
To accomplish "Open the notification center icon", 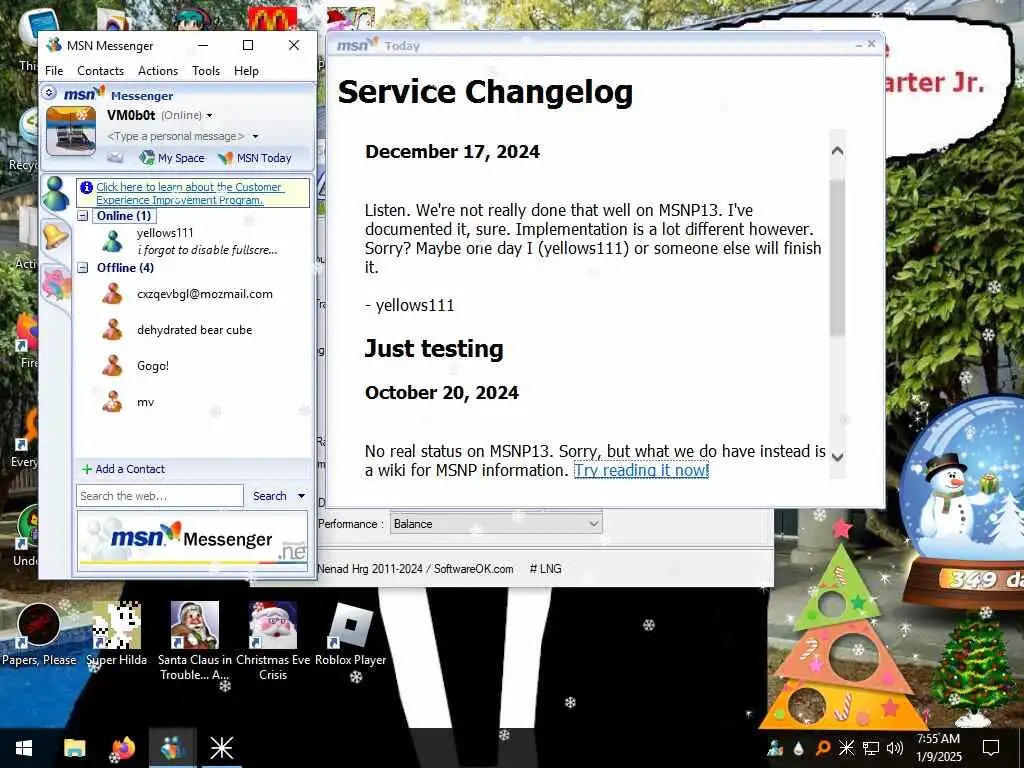I will [991, 748].
